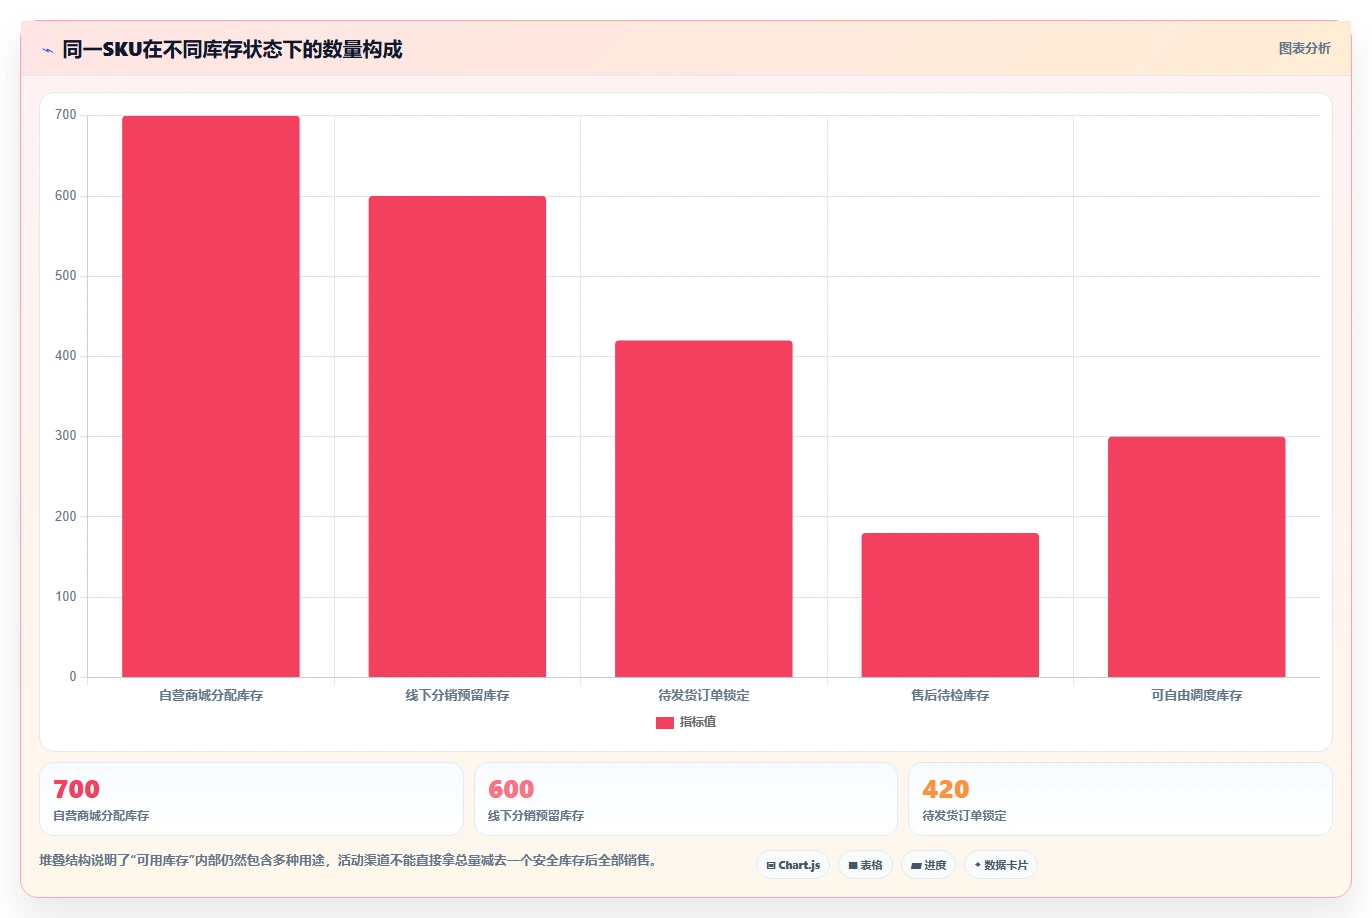
Task: Click the footnote text about 堆叠结构
Action: pyautogui.click(x=351, y=860)
